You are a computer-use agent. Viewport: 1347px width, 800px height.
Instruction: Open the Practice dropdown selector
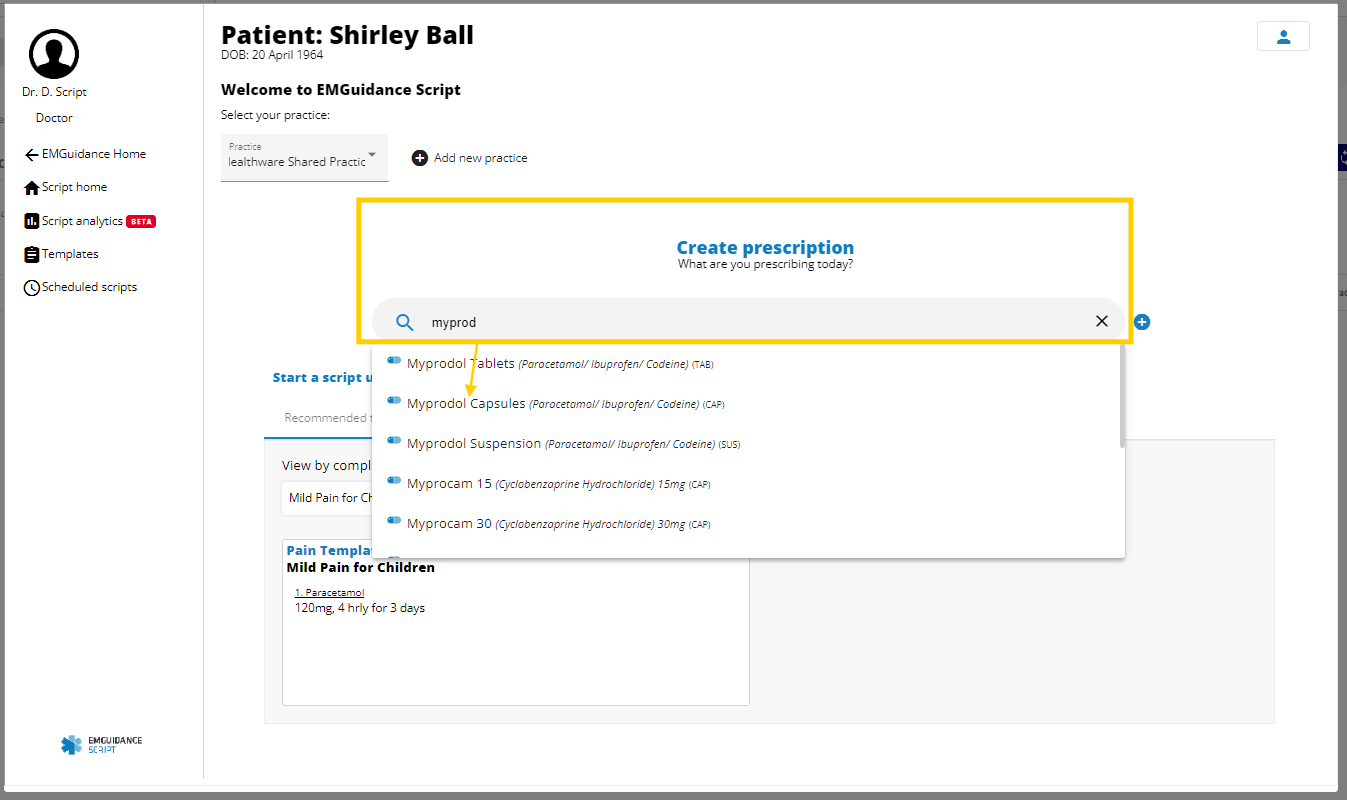point(304,158)
